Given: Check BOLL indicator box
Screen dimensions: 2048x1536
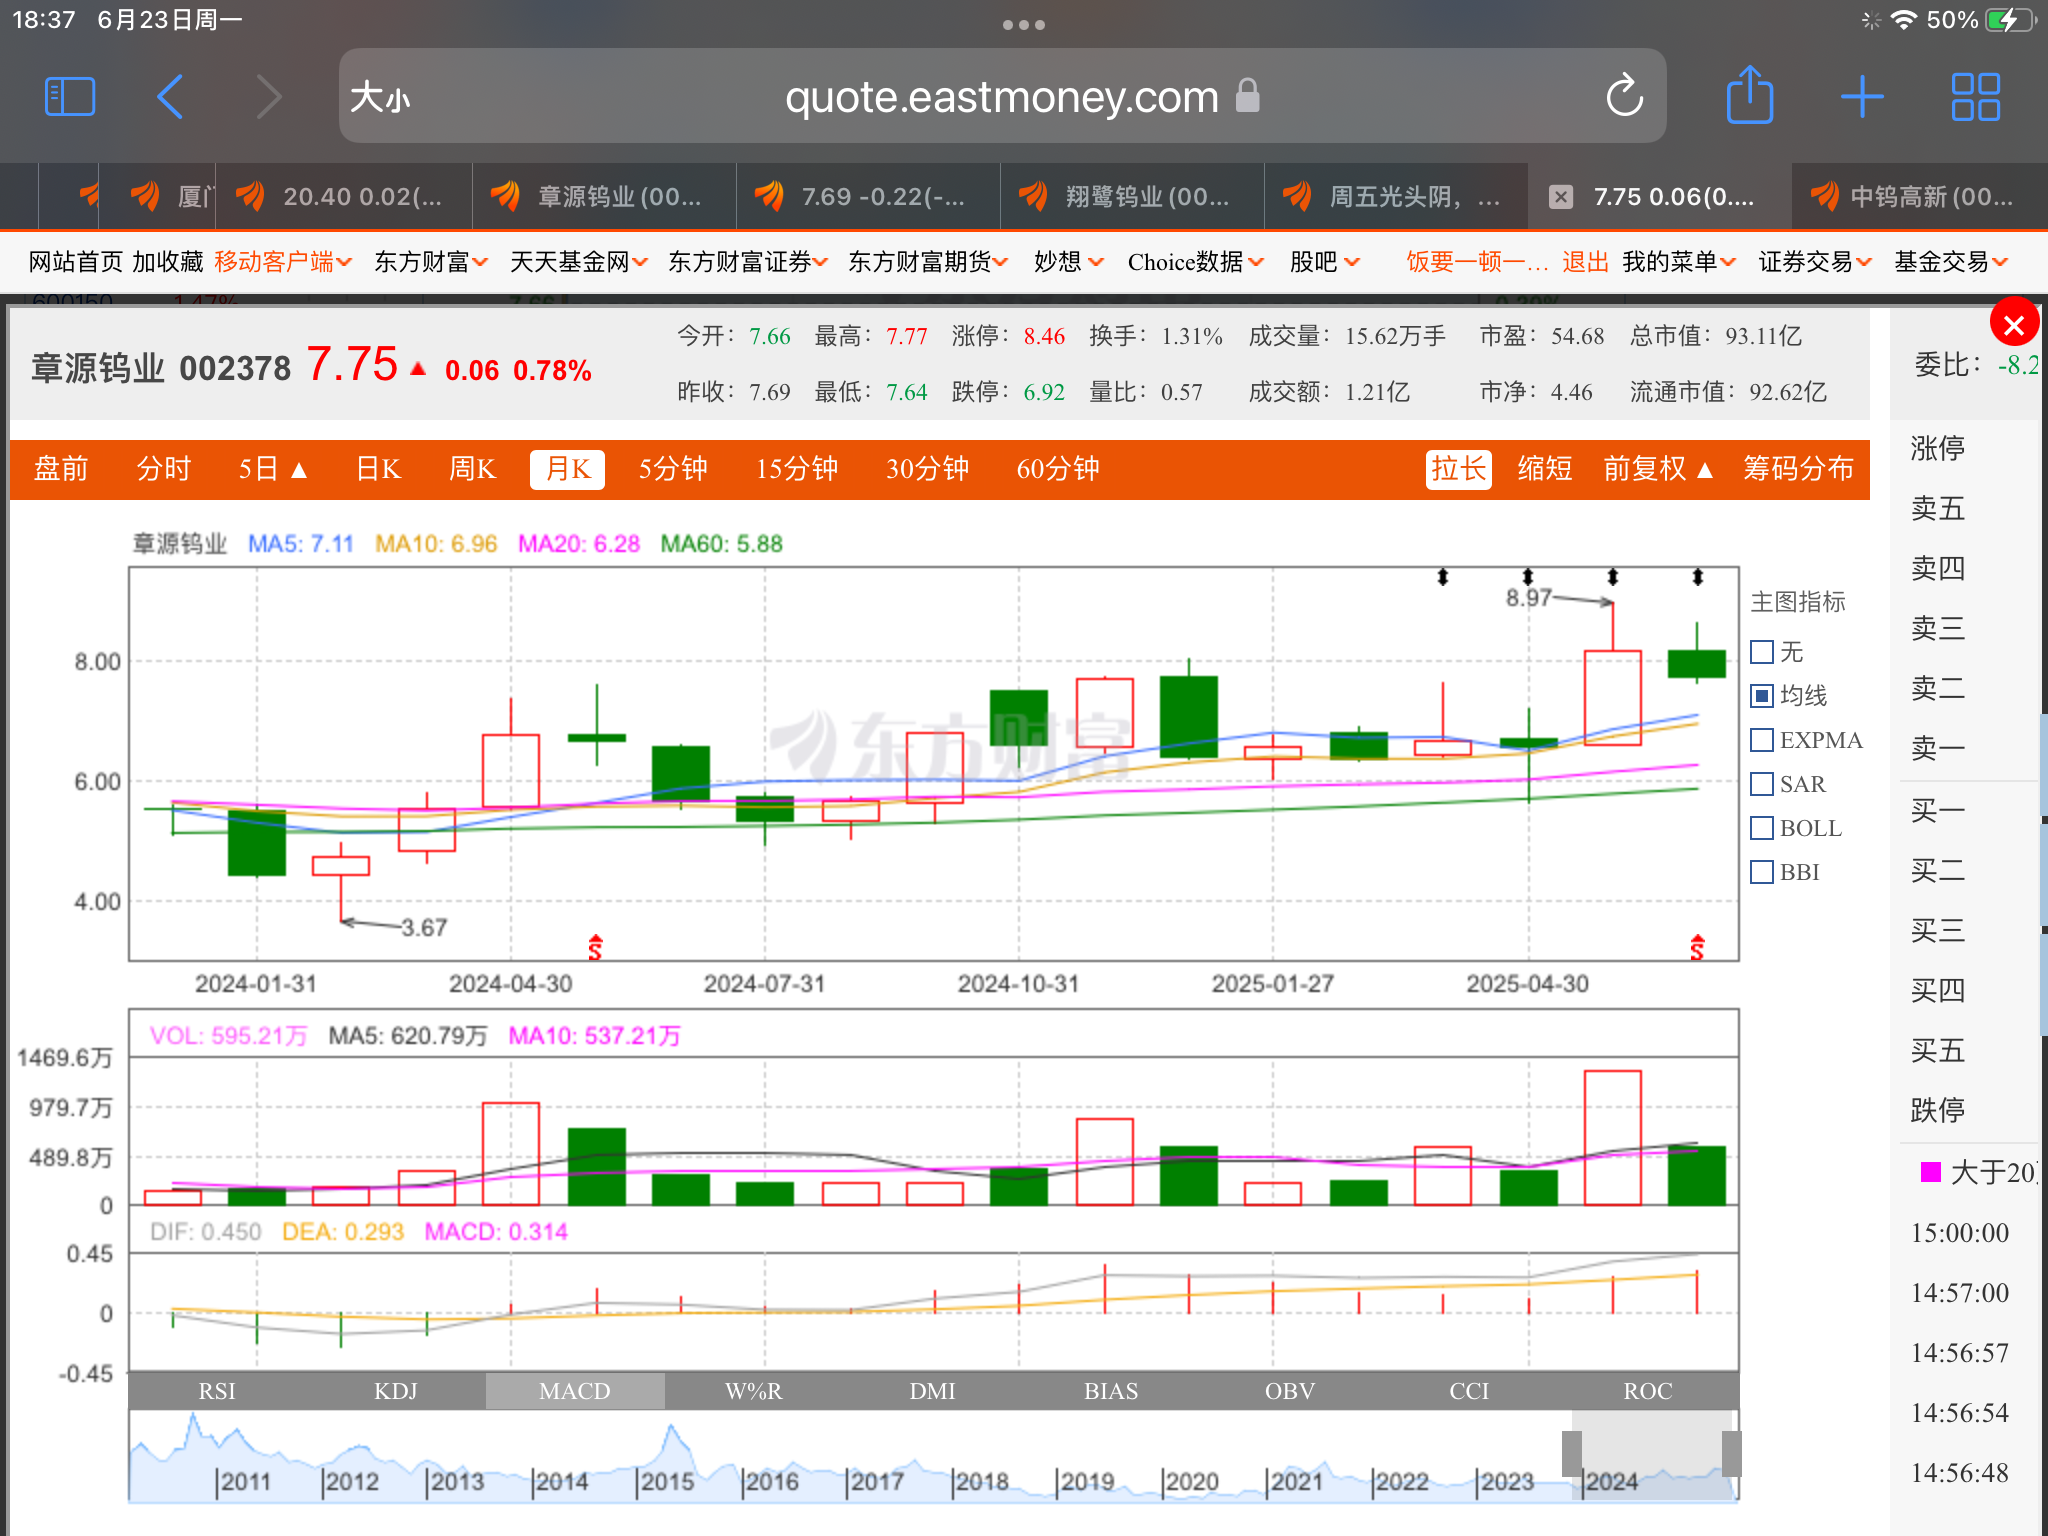Looking at the screenshot, I should pyautogui.click(x=1762, y=828).
